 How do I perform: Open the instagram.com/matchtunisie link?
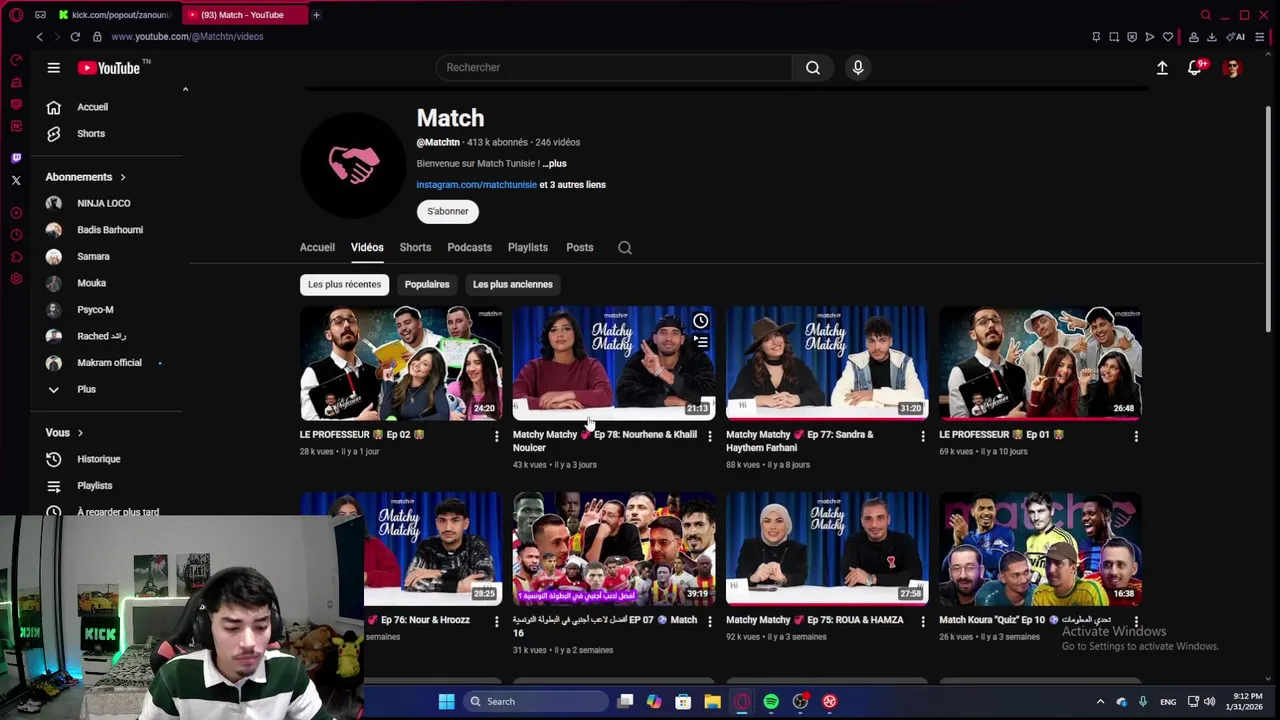477,185
